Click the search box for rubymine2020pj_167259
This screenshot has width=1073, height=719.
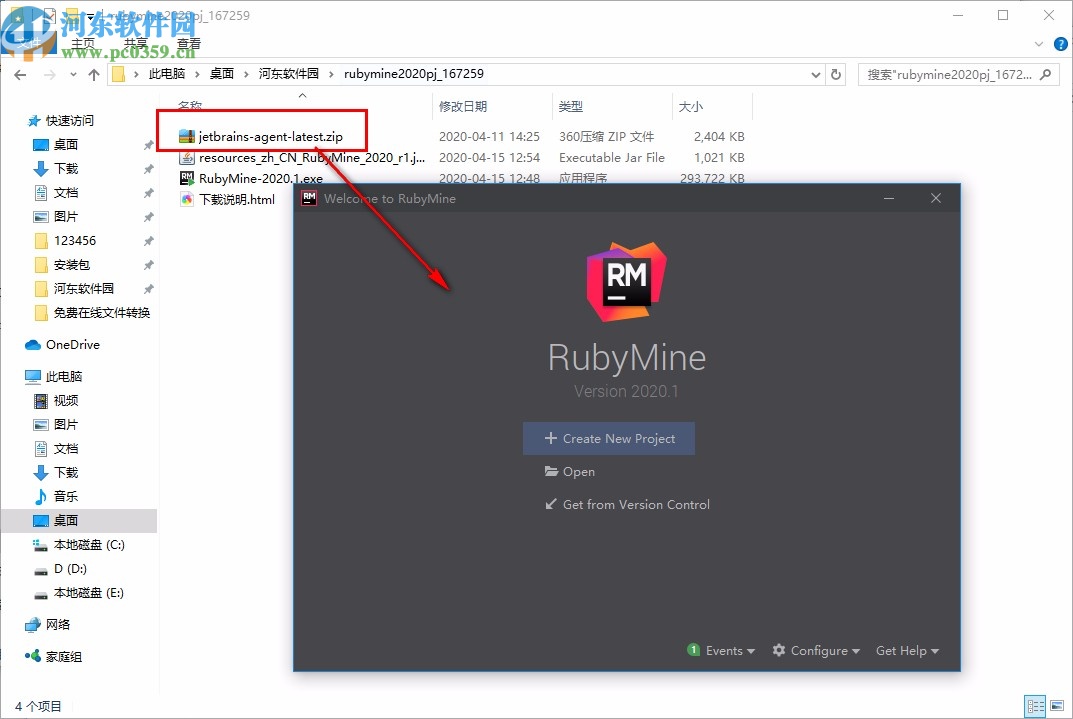point(950,73)
